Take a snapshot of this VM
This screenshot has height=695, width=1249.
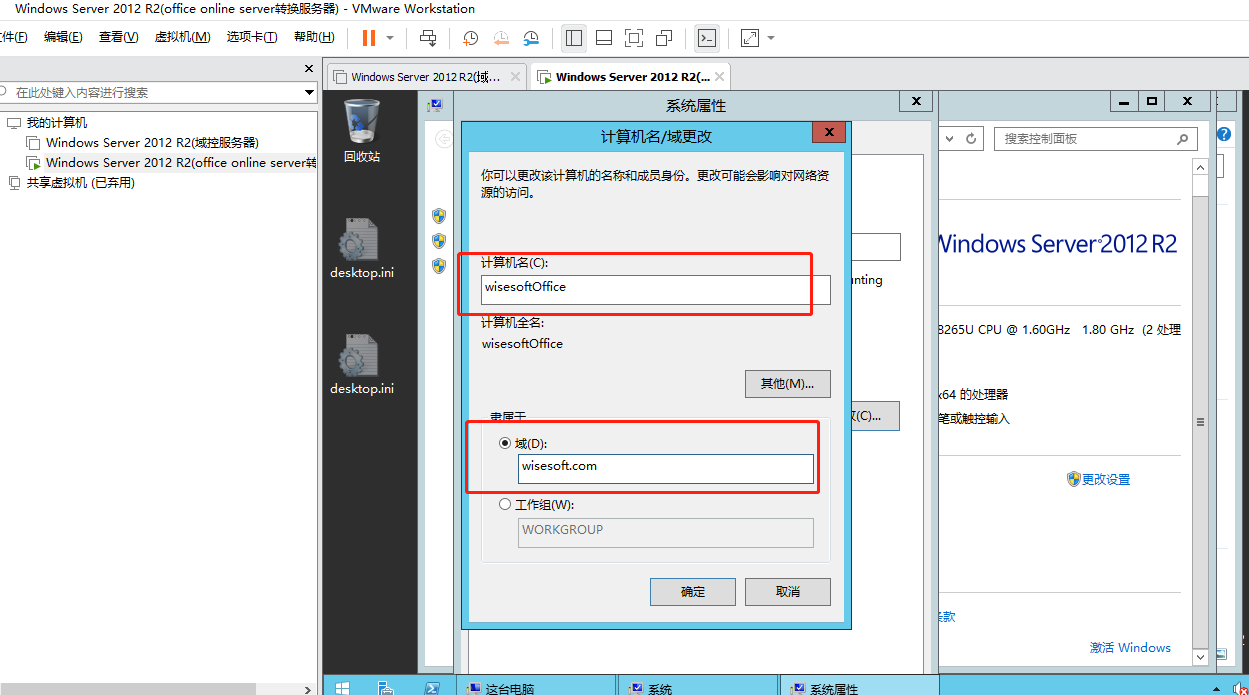(x=470, y=38)
